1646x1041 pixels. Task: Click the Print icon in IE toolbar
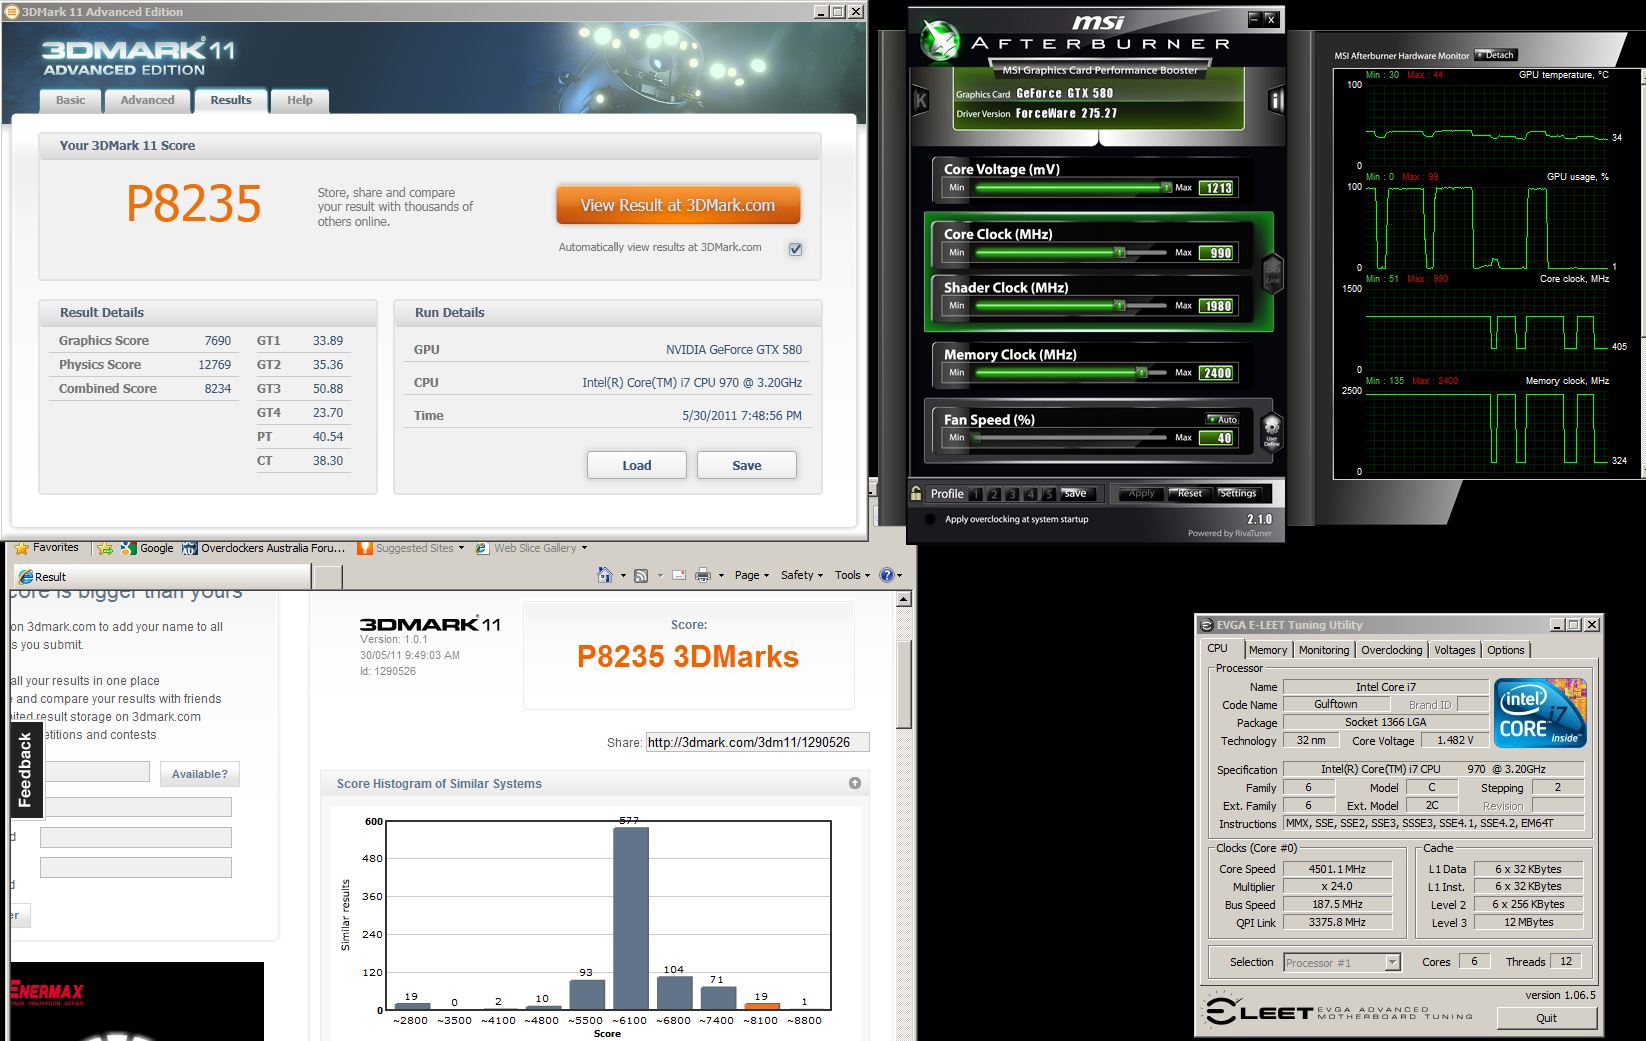point(703,575)
